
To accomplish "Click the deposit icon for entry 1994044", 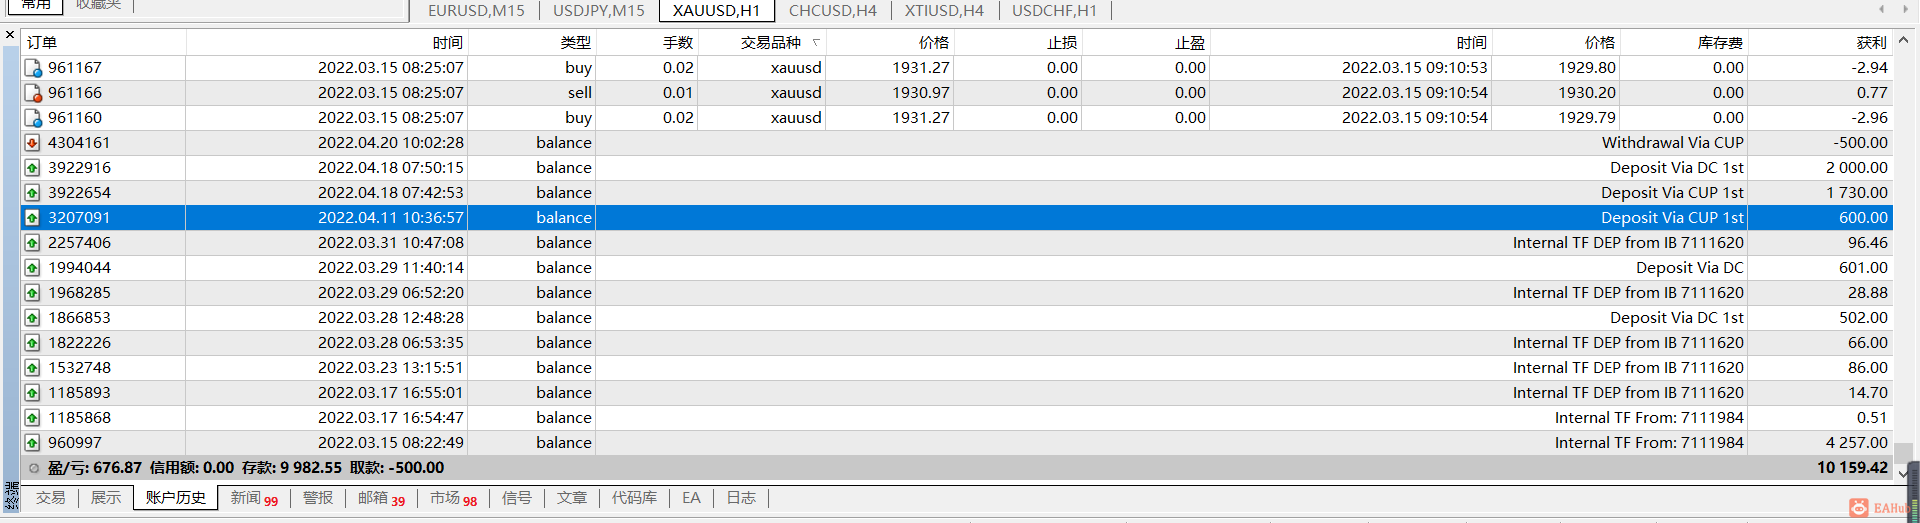I will pos(32,268).
